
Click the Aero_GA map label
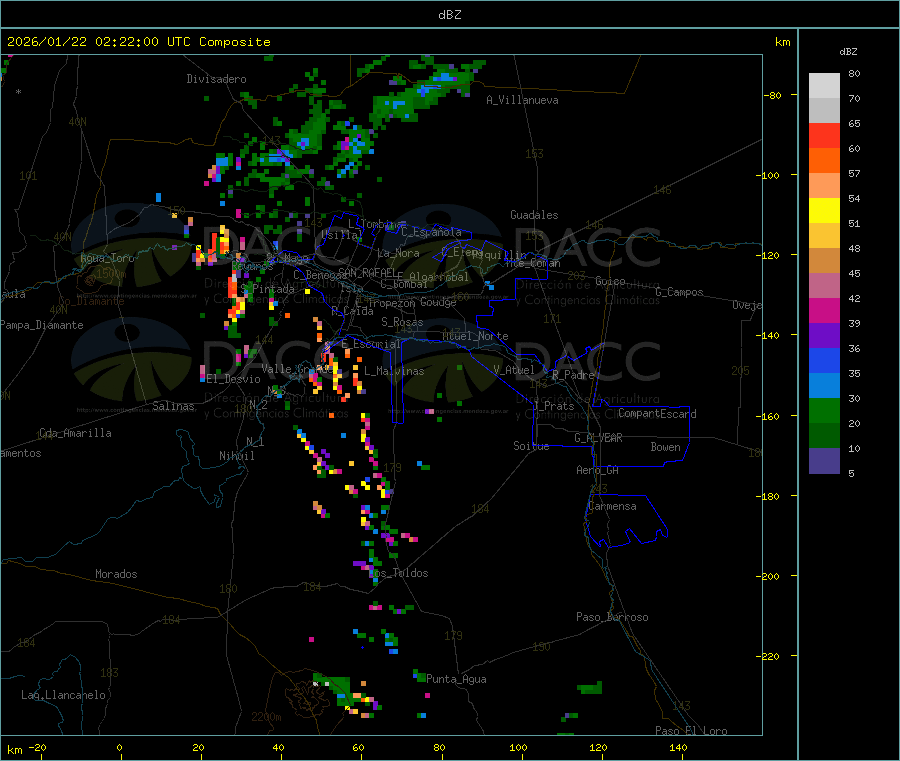tap(598, 470)
